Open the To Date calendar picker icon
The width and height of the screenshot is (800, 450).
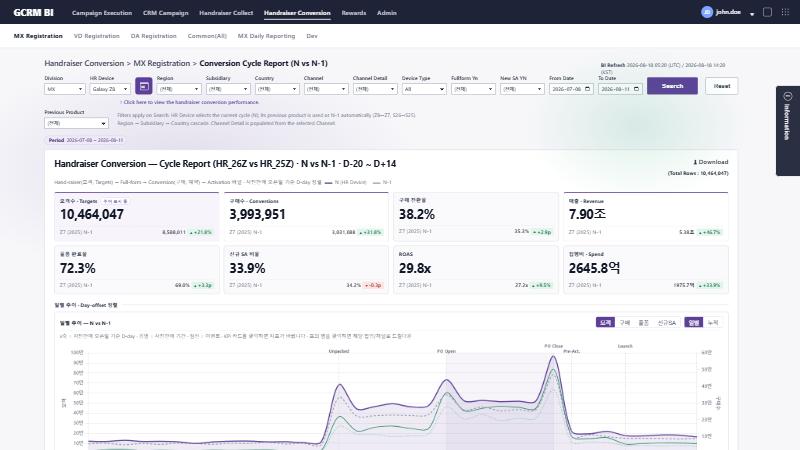pyautogui.click(x=636, y=89)
